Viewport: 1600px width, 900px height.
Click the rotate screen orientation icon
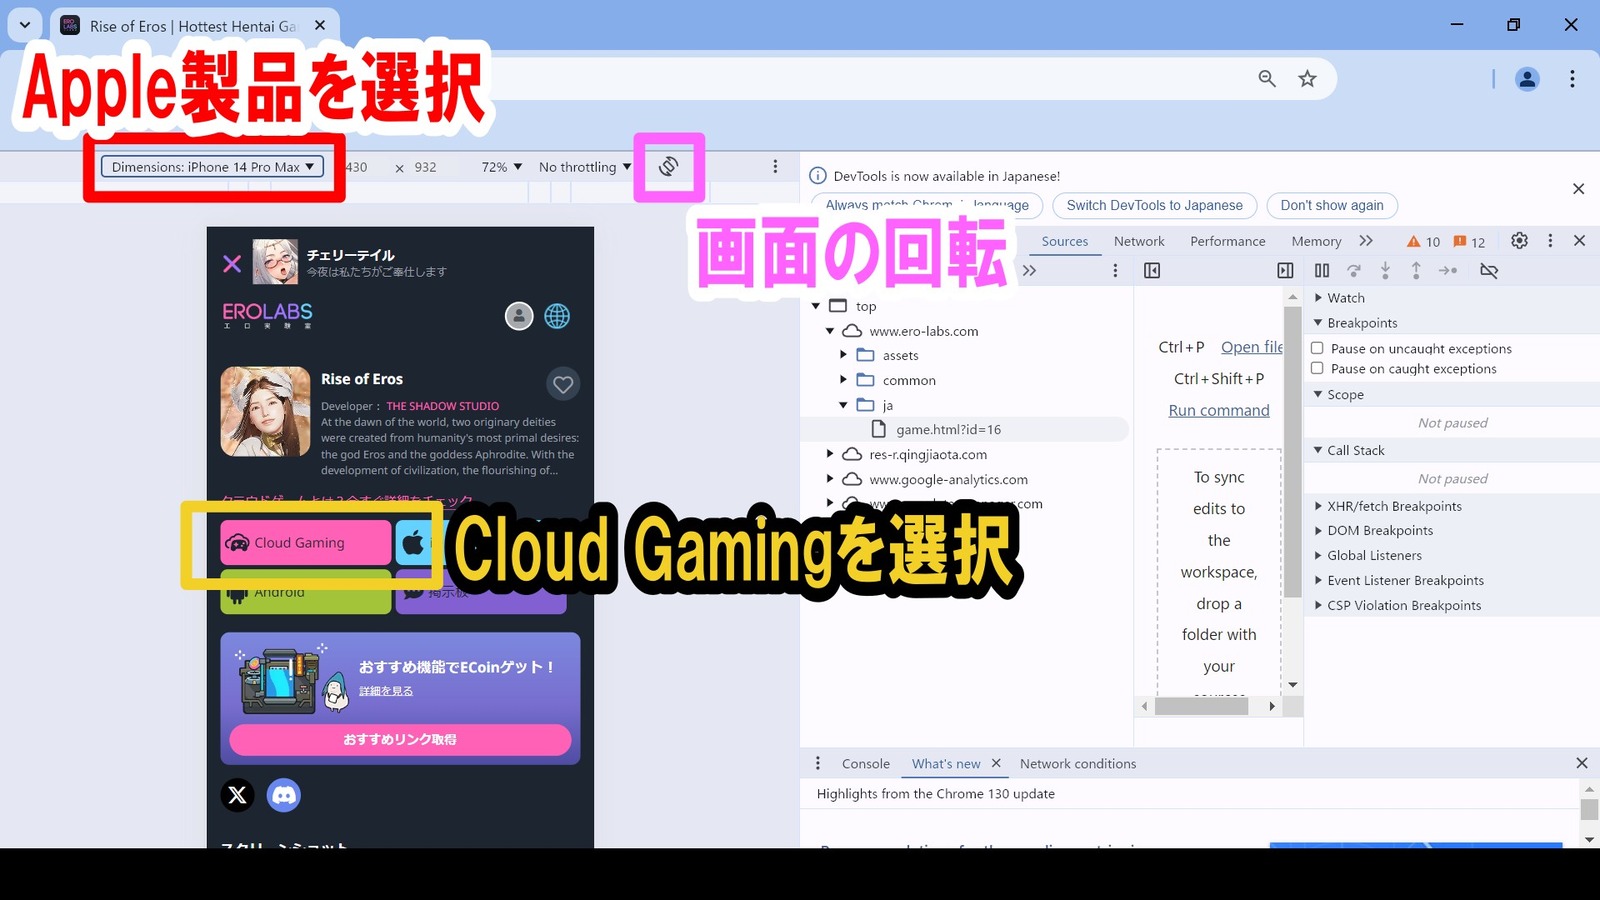point(670,167)
